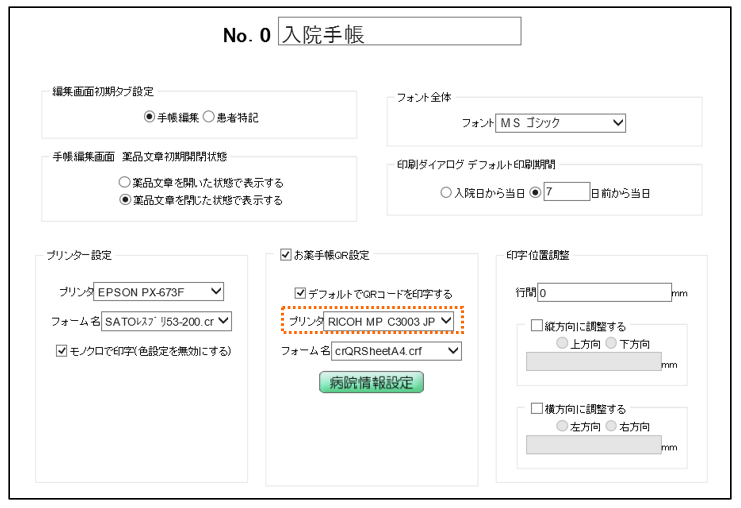
Task: Click the 行間 line spacing input field
Action: click(606, 293)
